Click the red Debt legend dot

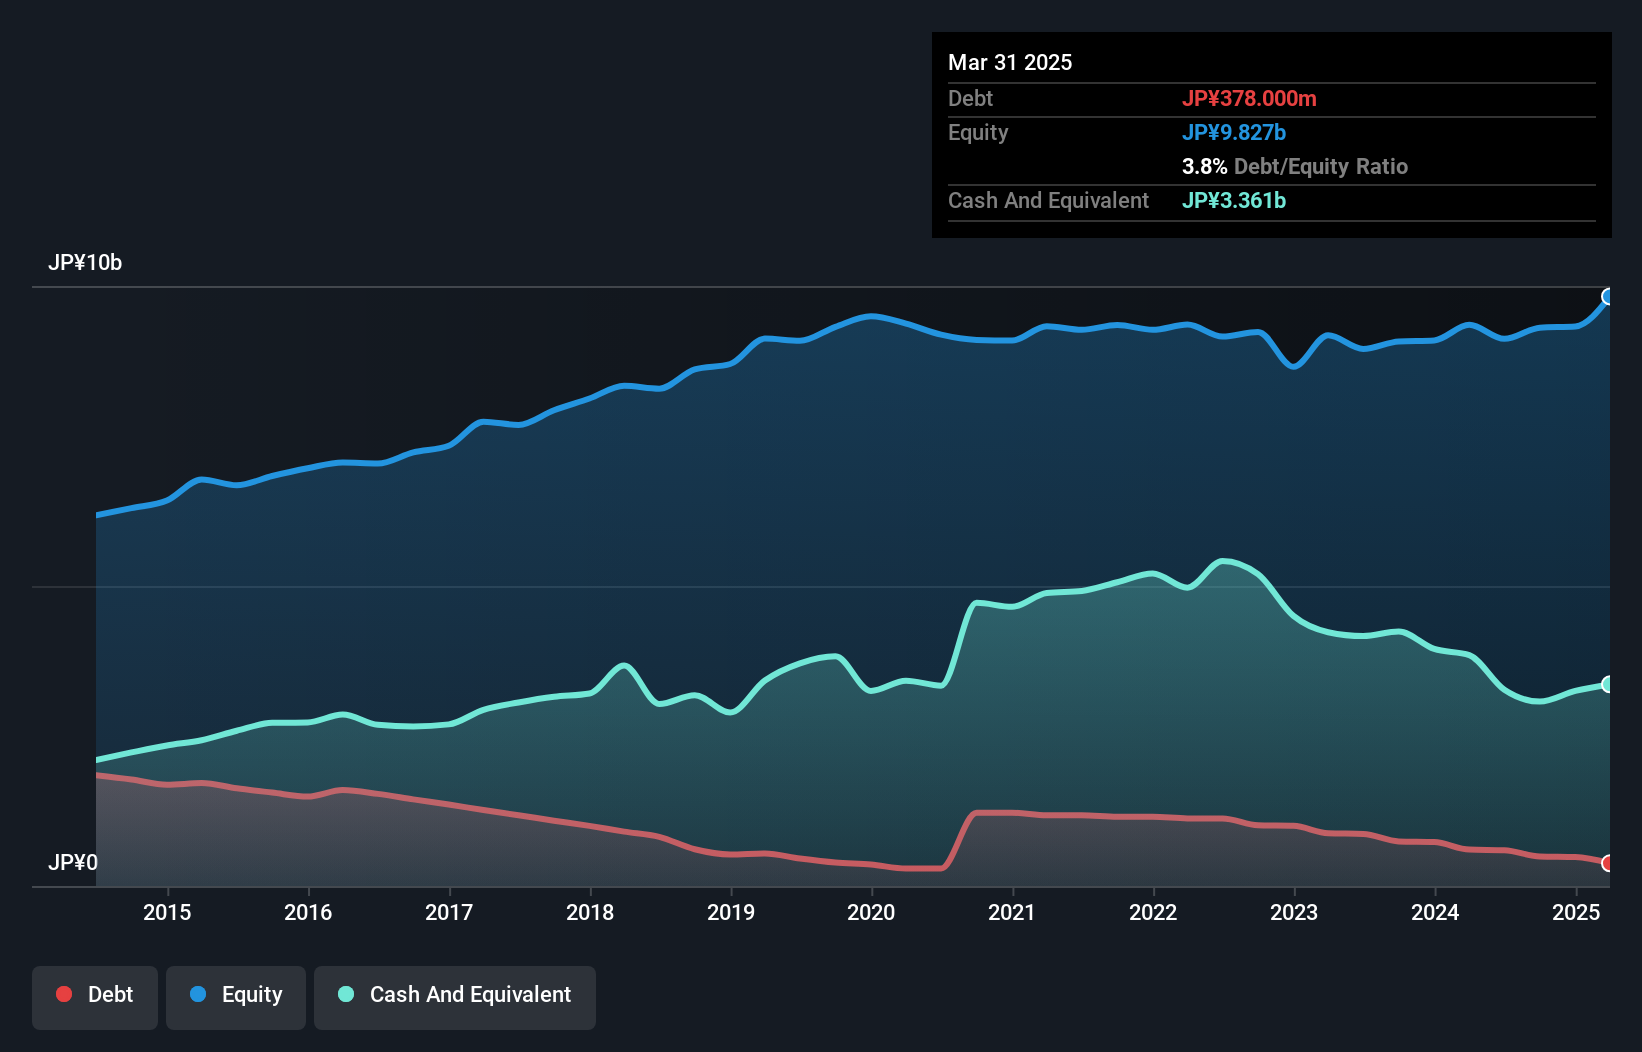tap(64, 994)
